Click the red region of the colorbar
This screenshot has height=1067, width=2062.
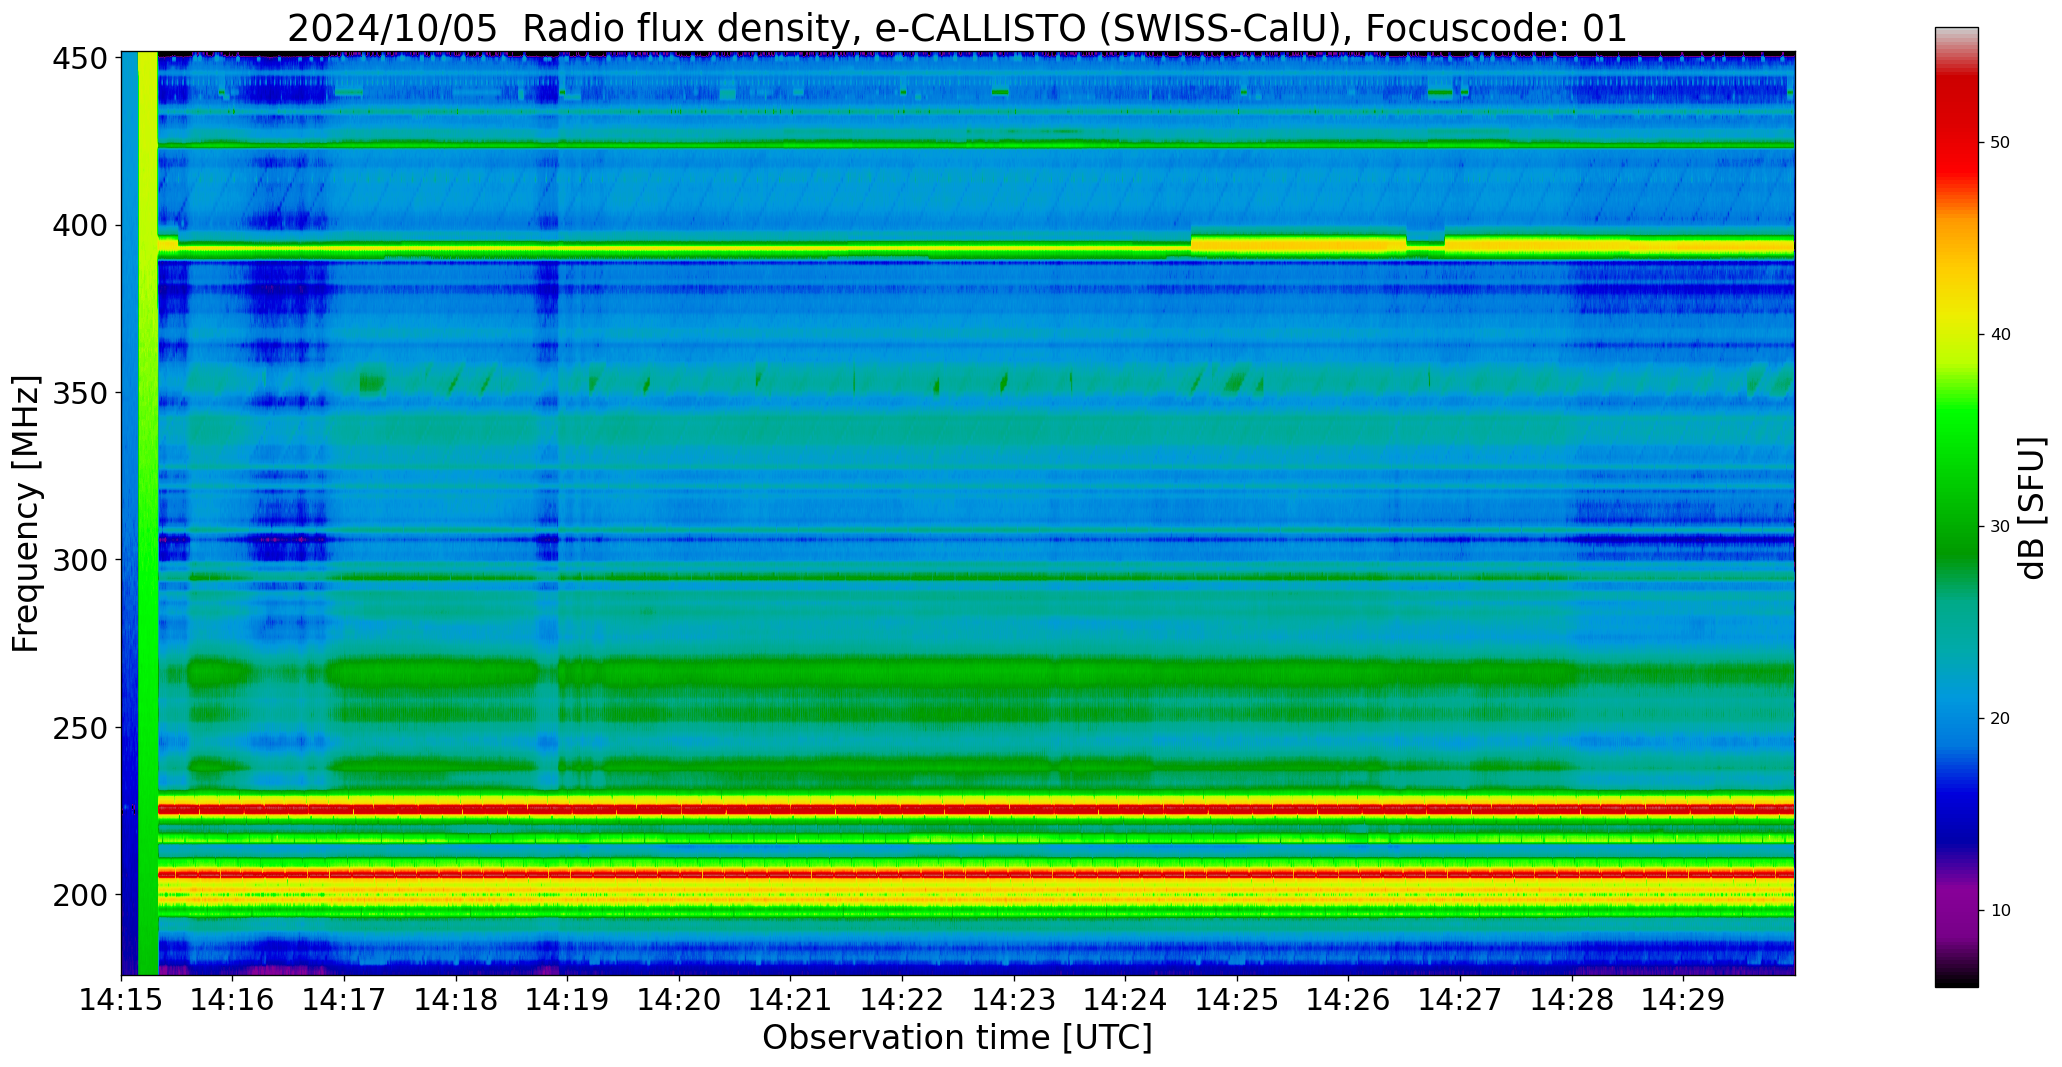[x=1956, y=130]
